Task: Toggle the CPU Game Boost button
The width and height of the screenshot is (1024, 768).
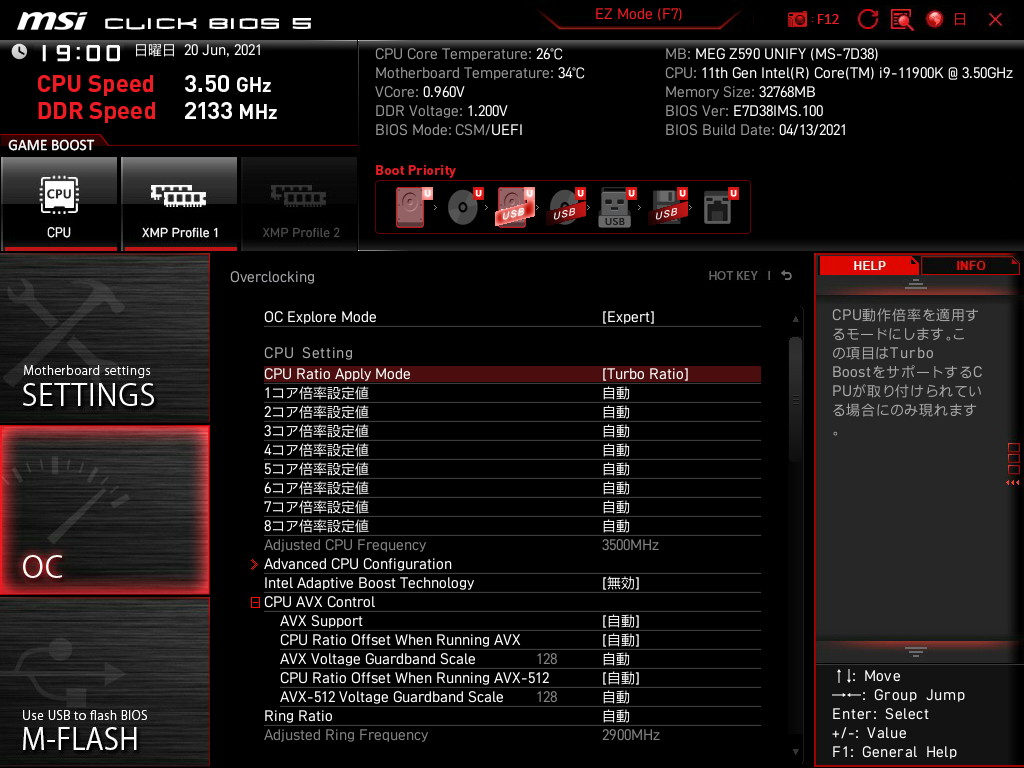Action: click(x=59, y=204)
